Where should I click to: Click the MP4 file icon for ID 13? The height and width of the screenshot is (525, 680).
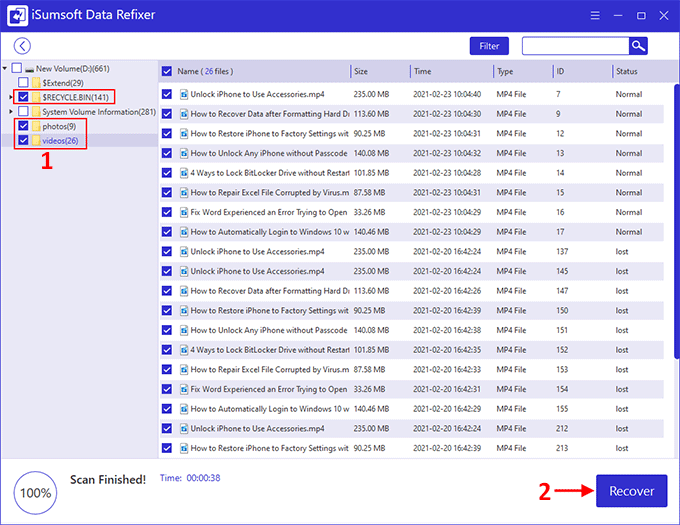point(184,153)
